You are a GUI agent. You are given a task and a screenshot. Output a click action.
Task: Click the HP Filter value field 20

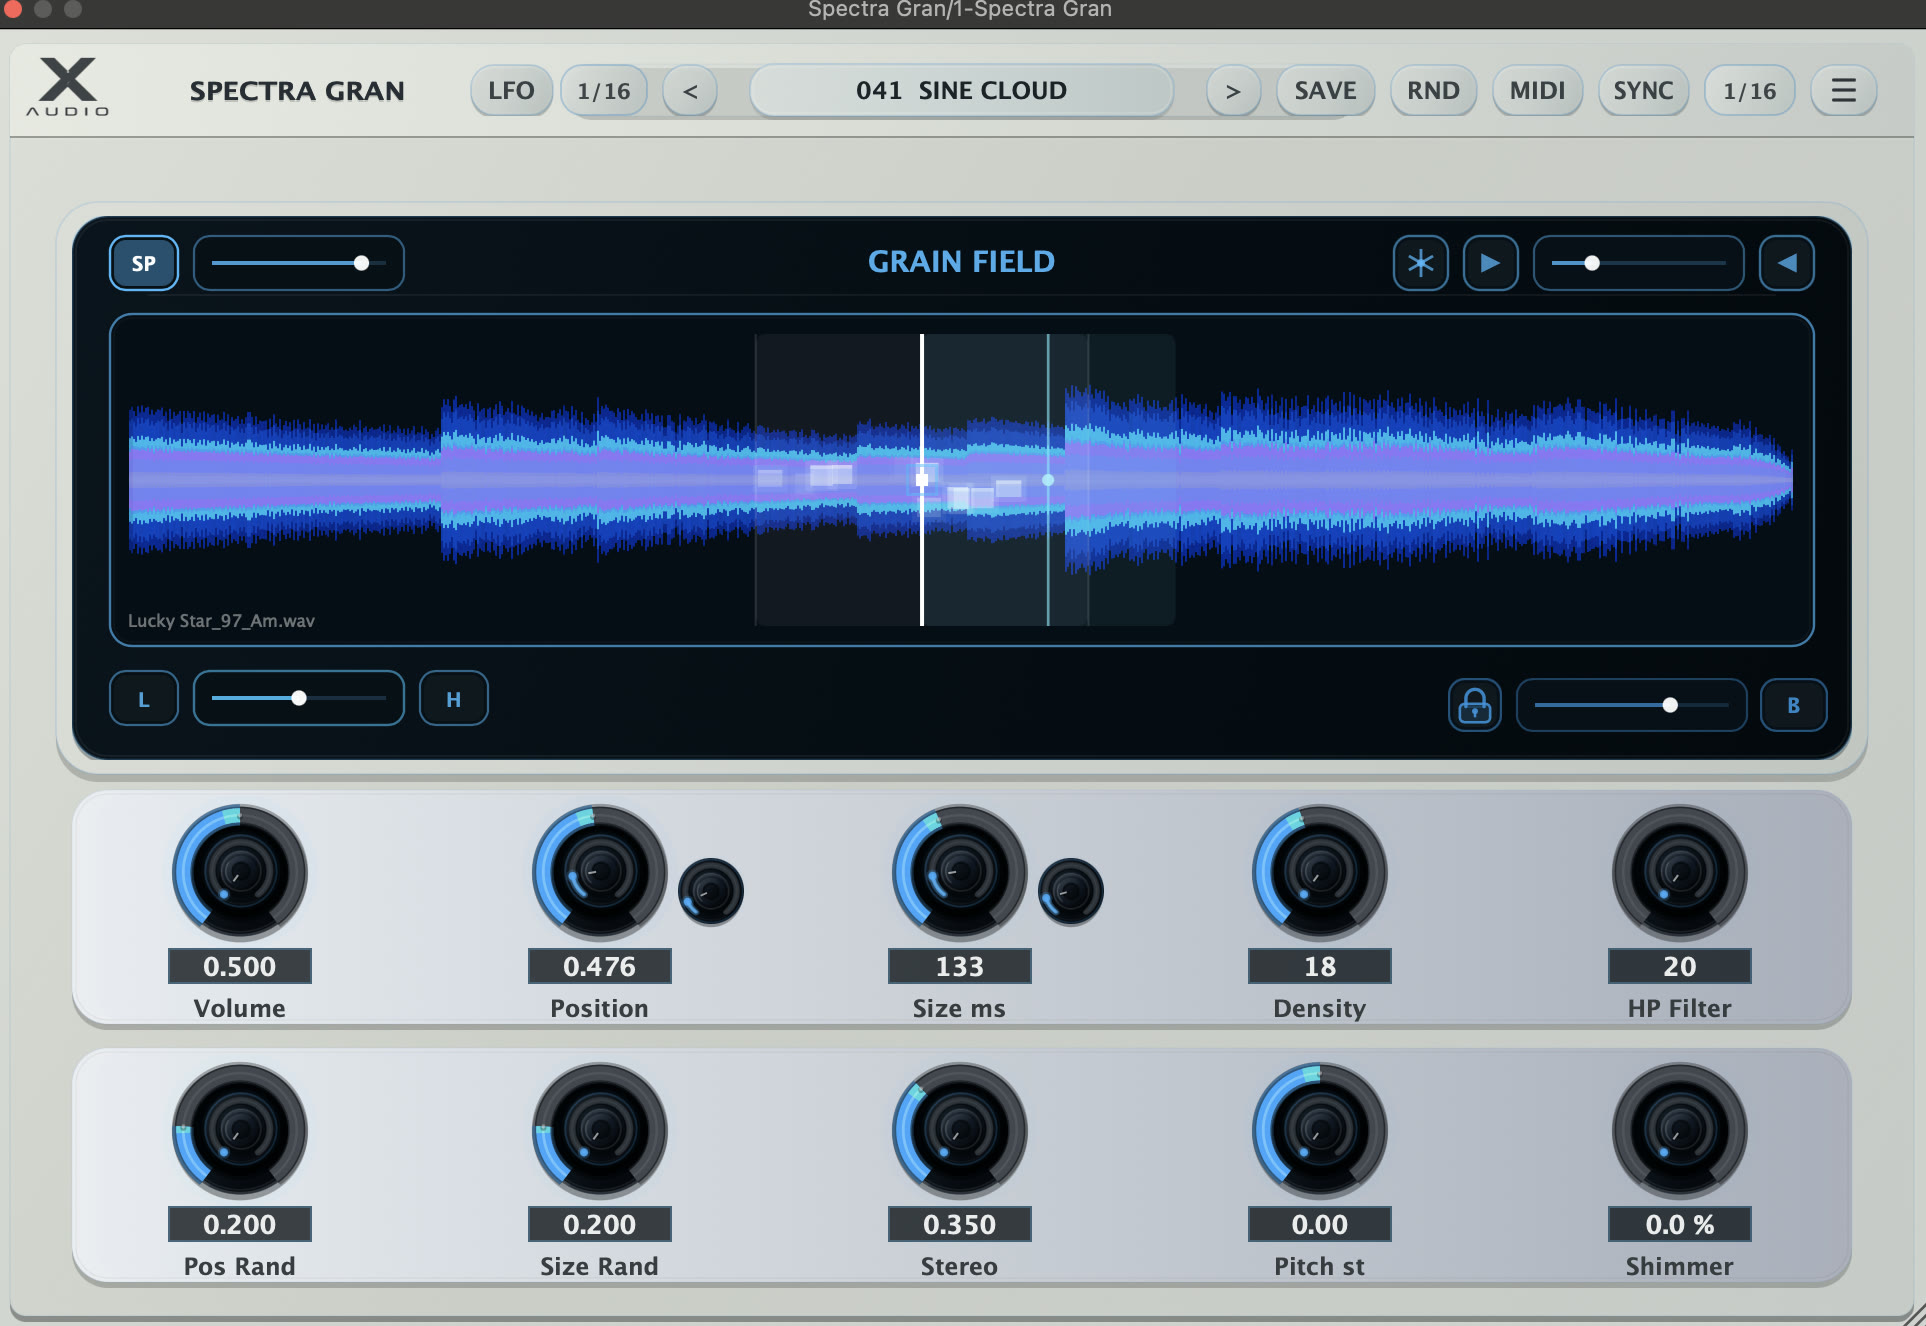(1680, 966)
